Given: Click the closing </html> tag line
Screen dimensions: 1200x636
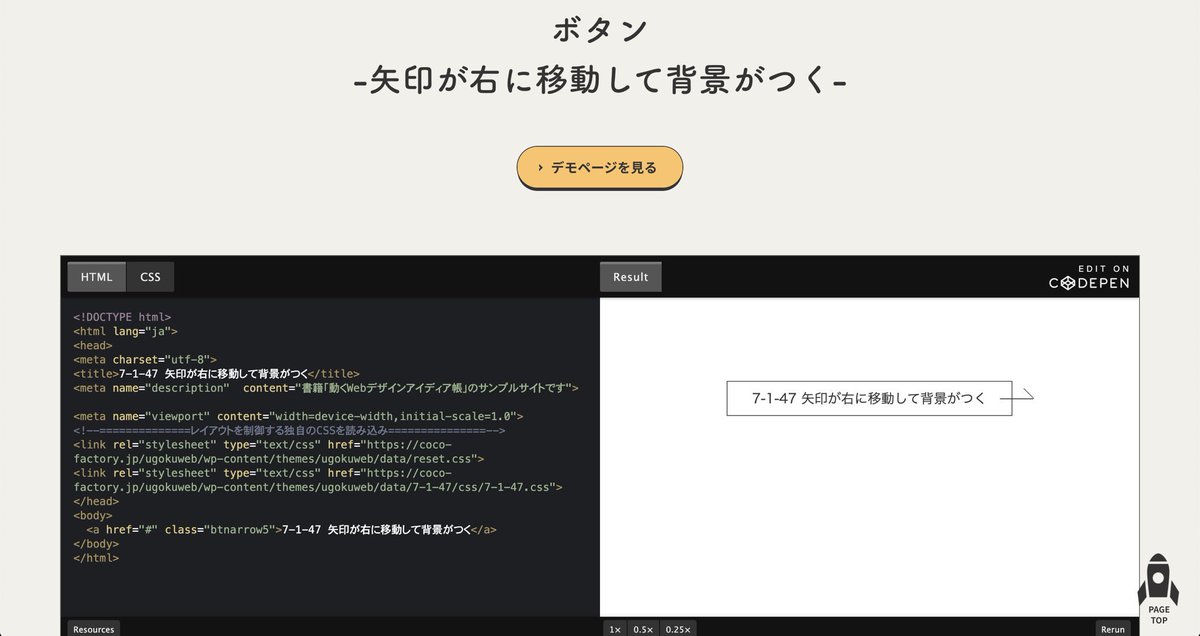Looking at the screenshot, I should pyautogui.click(x=96, y=557).
